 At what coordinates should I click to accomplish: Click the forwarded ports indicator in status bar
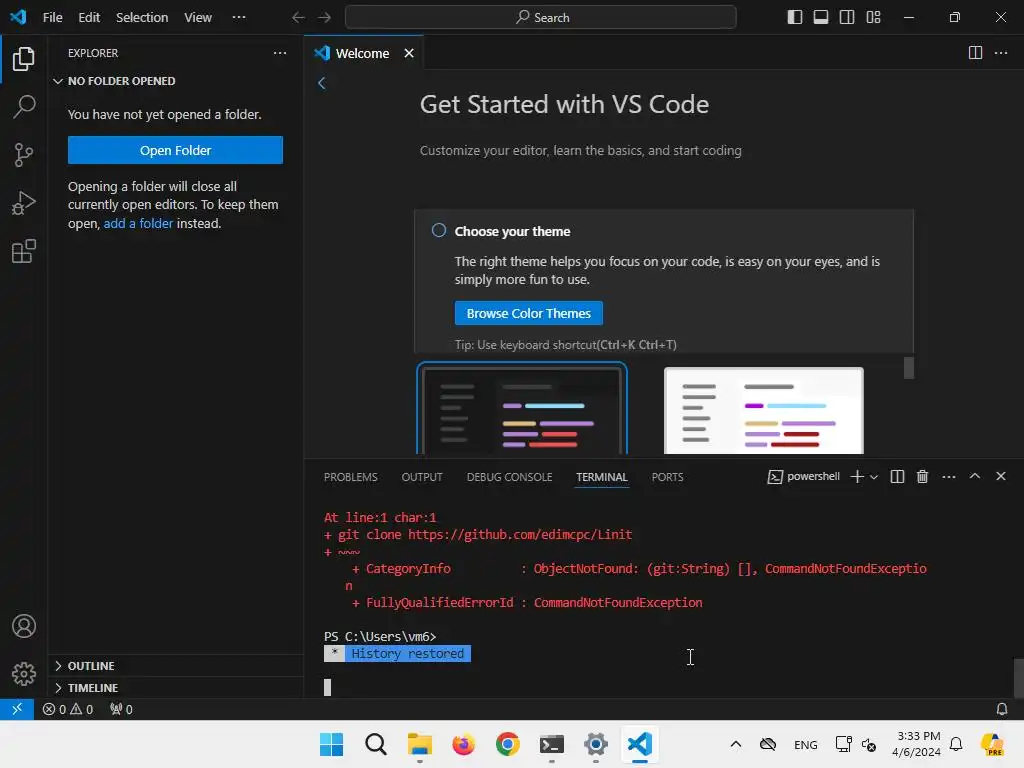[x=121, y=709]
